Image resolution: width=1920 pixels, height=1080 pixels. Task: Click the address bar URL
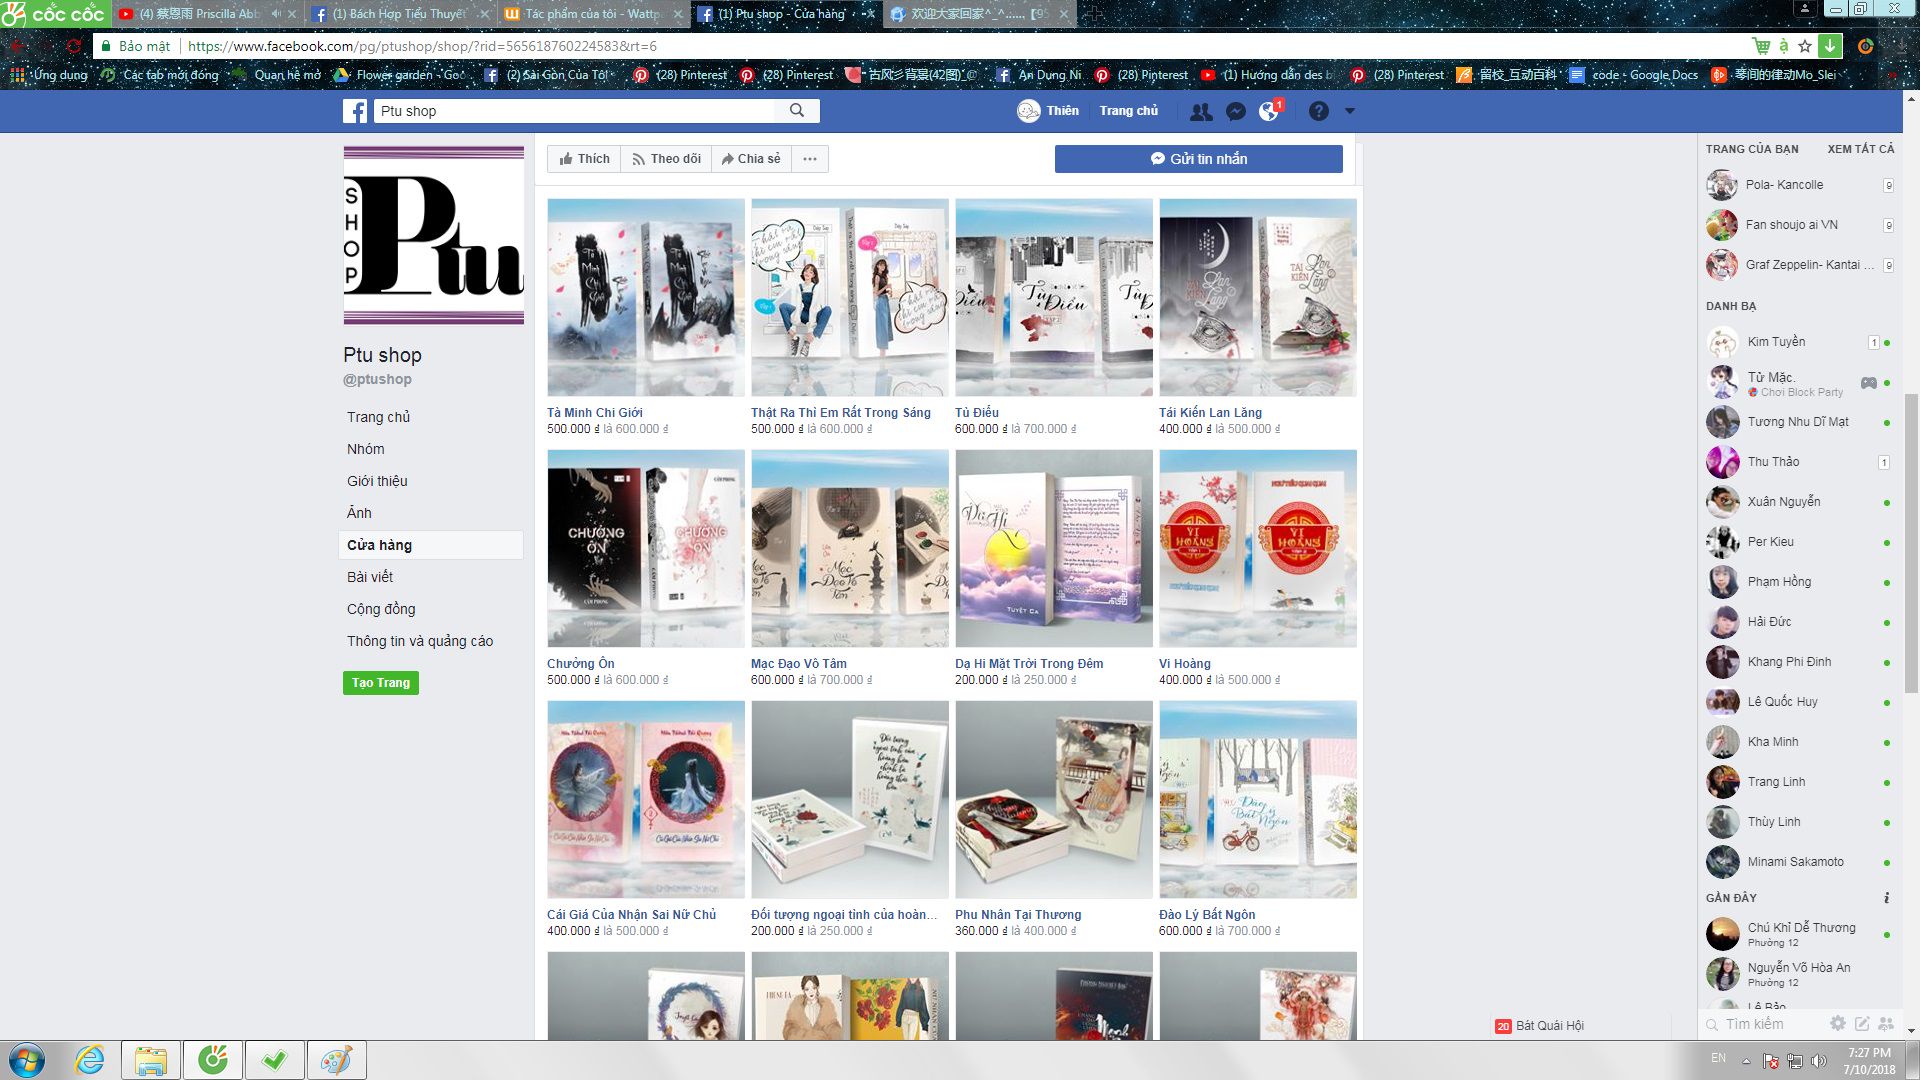422,46
